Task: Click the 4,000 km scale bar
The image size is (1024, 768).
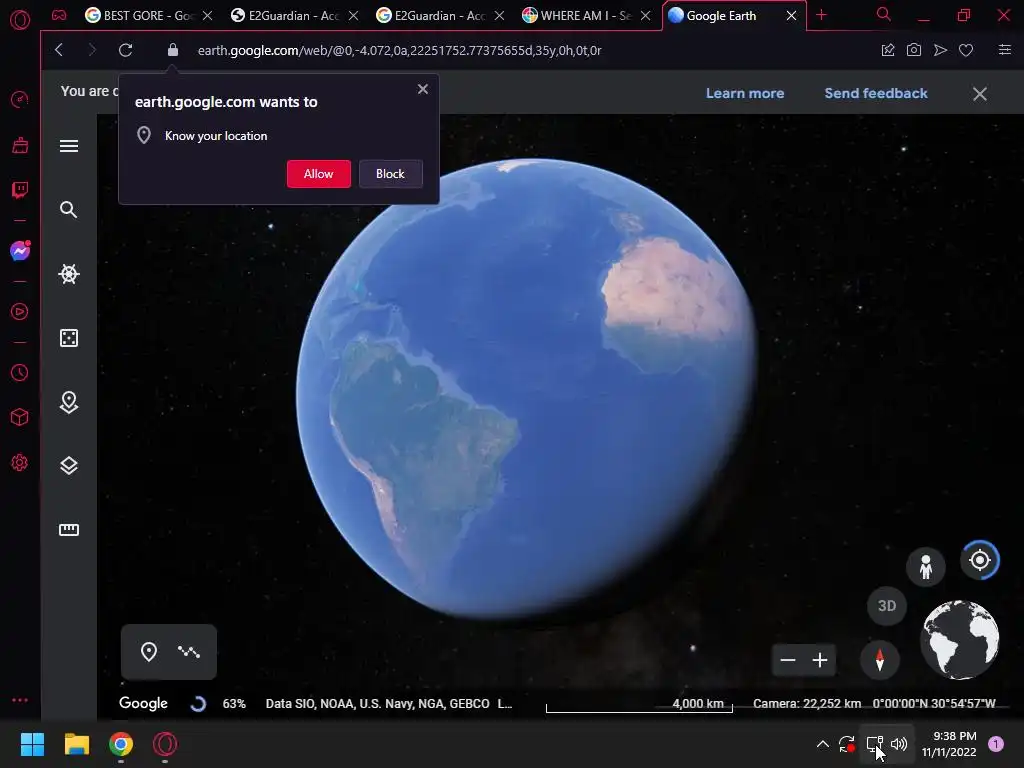Action: pyautogui.click(x=639, y=705)
